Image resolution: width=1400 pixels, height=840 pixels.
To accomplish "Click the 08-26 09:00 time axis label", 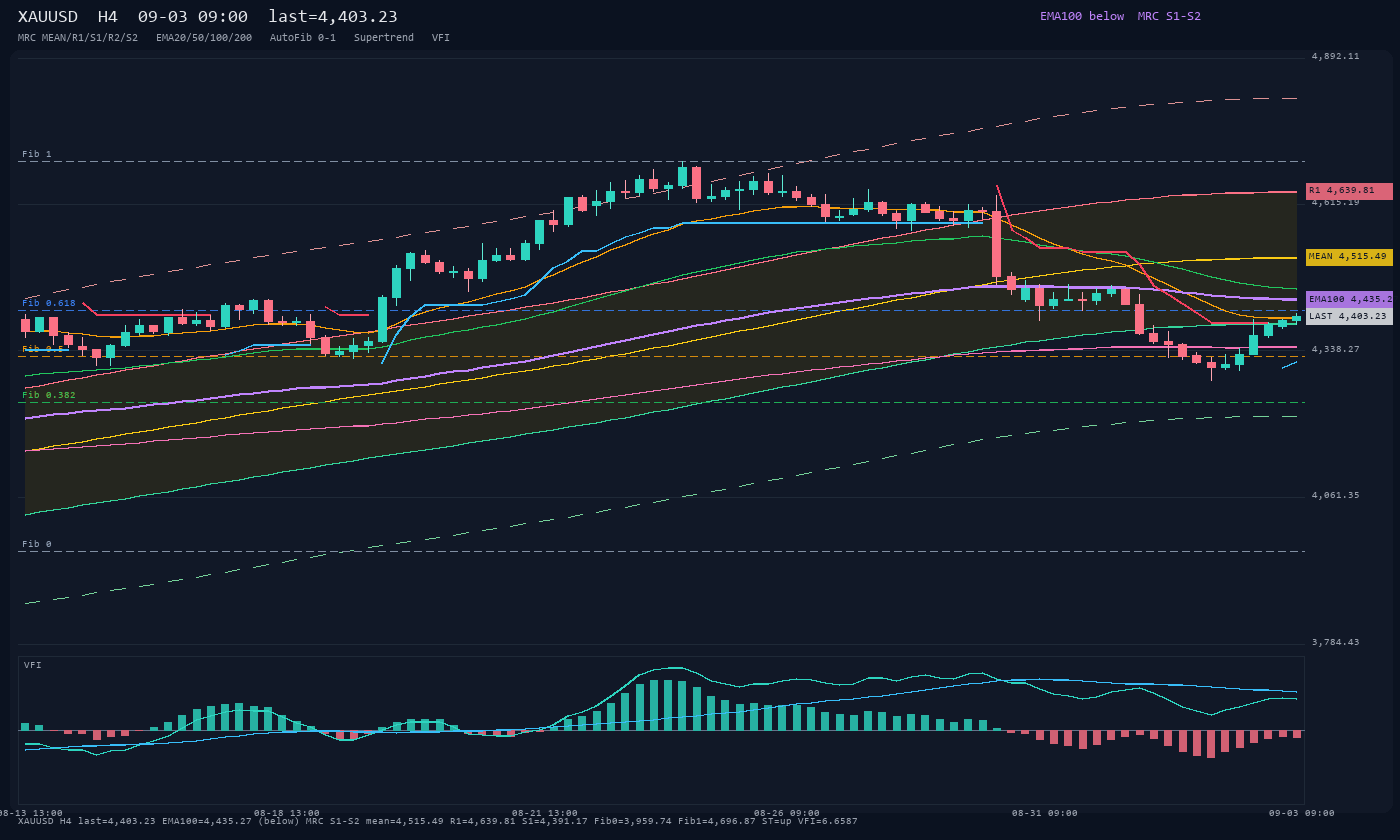I will point(787,813).
